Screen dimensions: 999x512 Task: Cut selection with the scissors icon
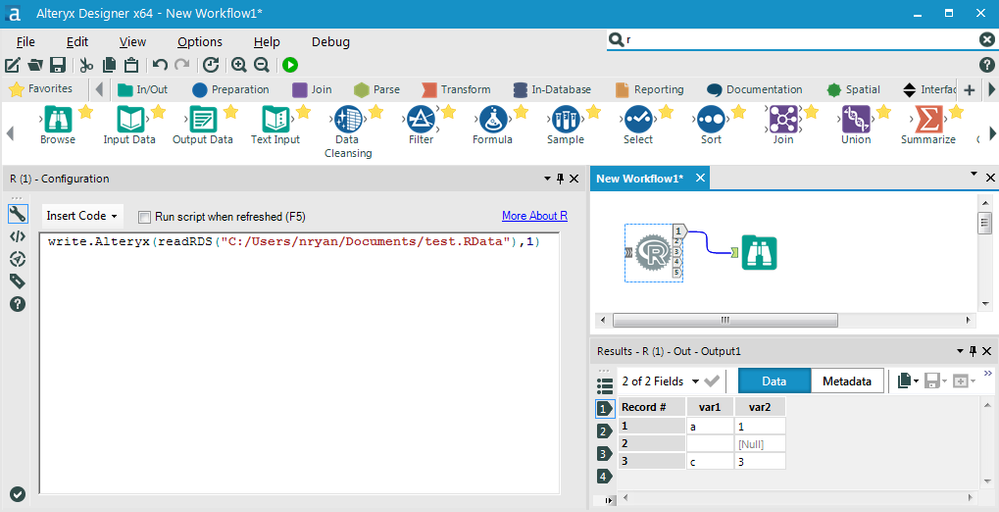click(87, 65)
